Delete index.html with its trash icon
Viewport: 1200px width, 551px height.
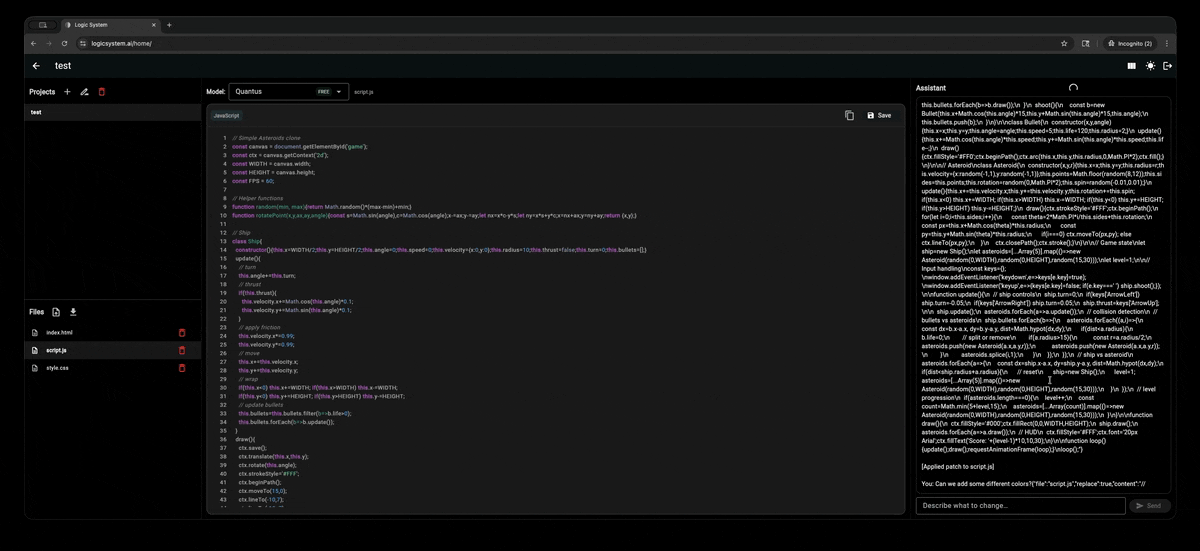point(182,333)
